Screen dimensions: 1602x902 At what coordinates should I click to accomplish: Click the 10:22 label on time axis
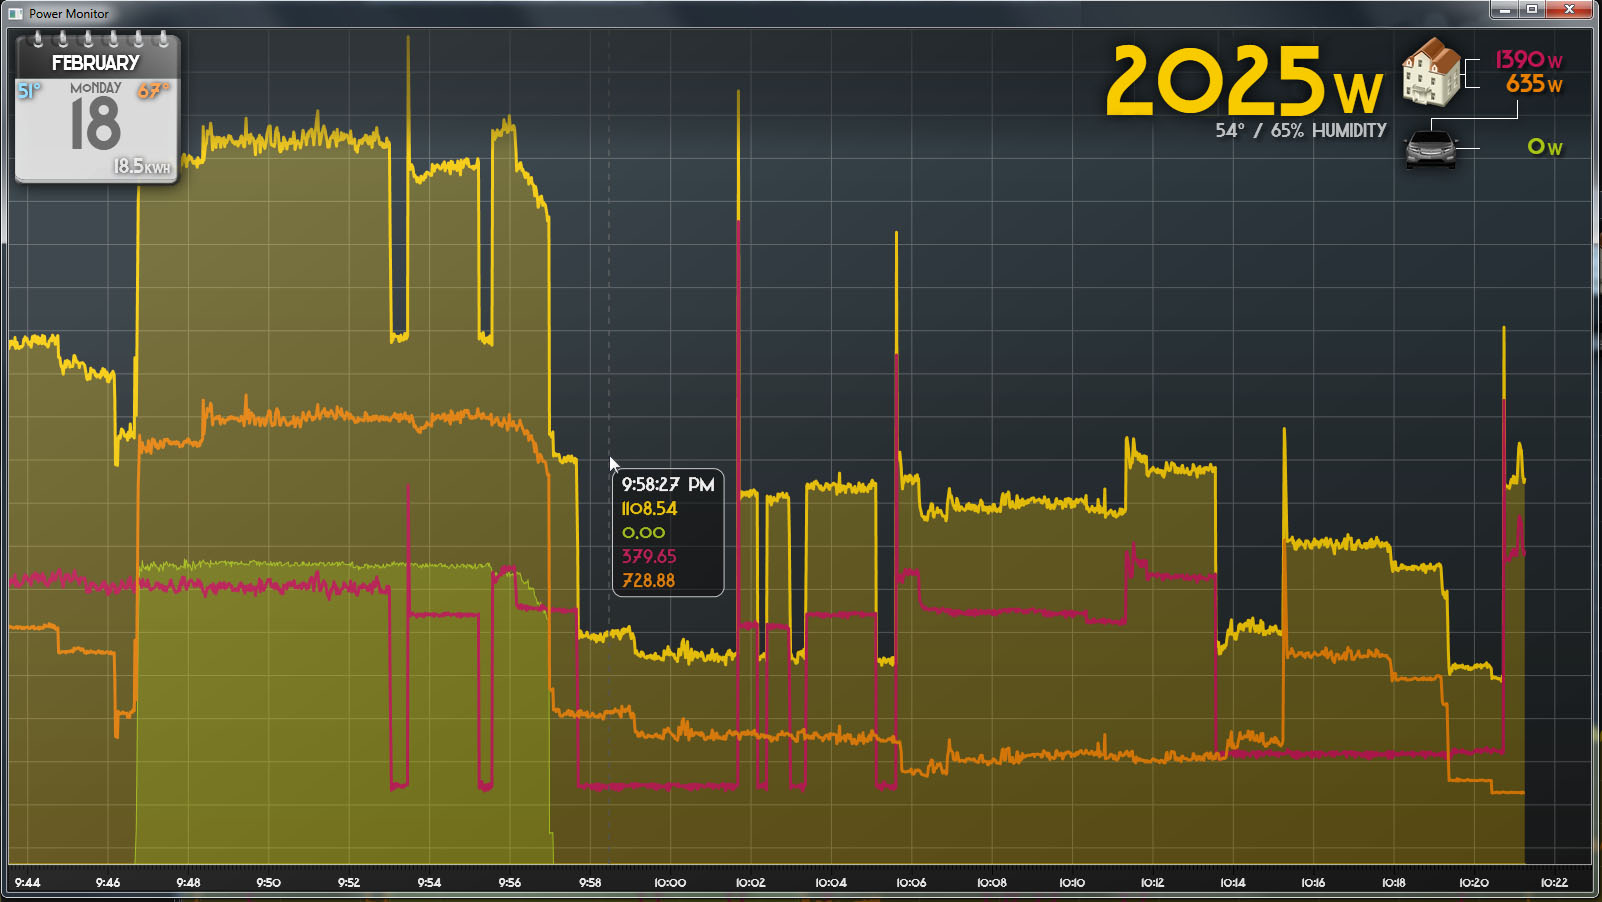click(1554, 883)
